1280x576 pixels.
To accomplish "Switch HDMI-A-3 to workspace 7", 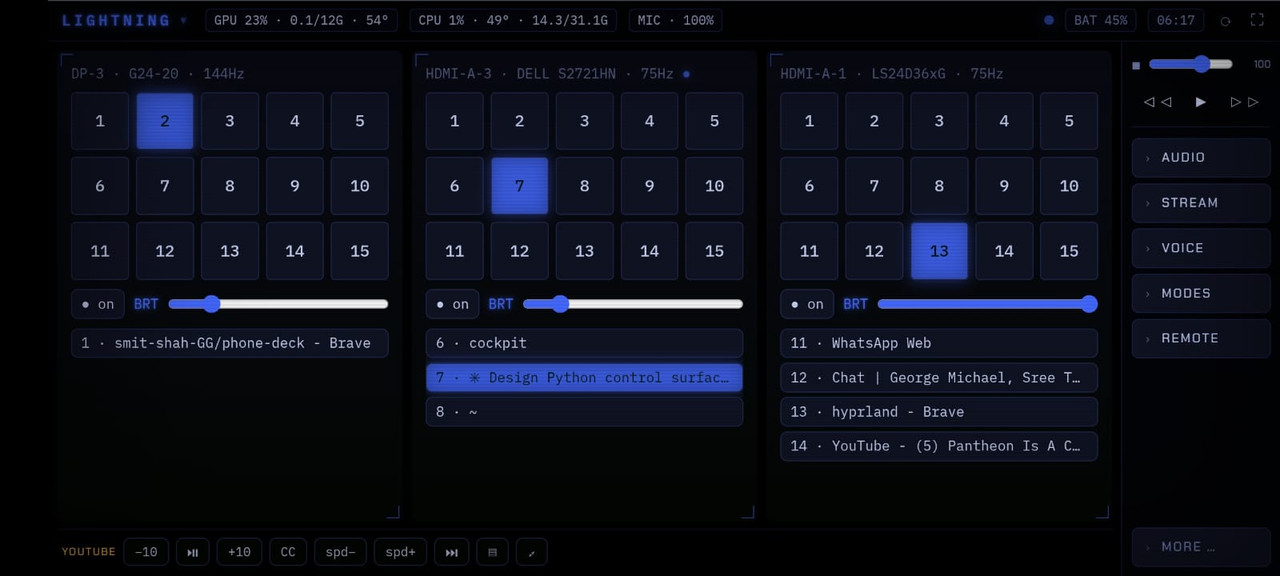I will pyautogui.click(x=520, y=186).
